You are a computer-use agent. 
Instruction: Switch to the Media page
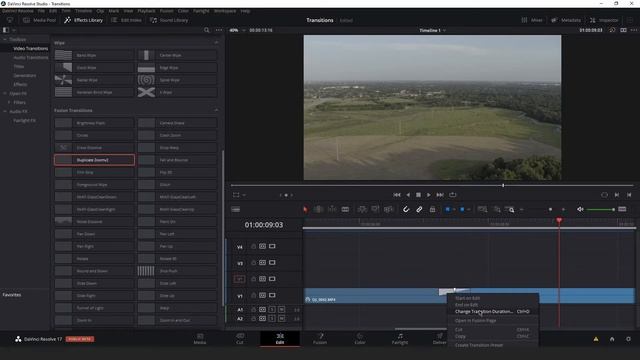(200, 339)
